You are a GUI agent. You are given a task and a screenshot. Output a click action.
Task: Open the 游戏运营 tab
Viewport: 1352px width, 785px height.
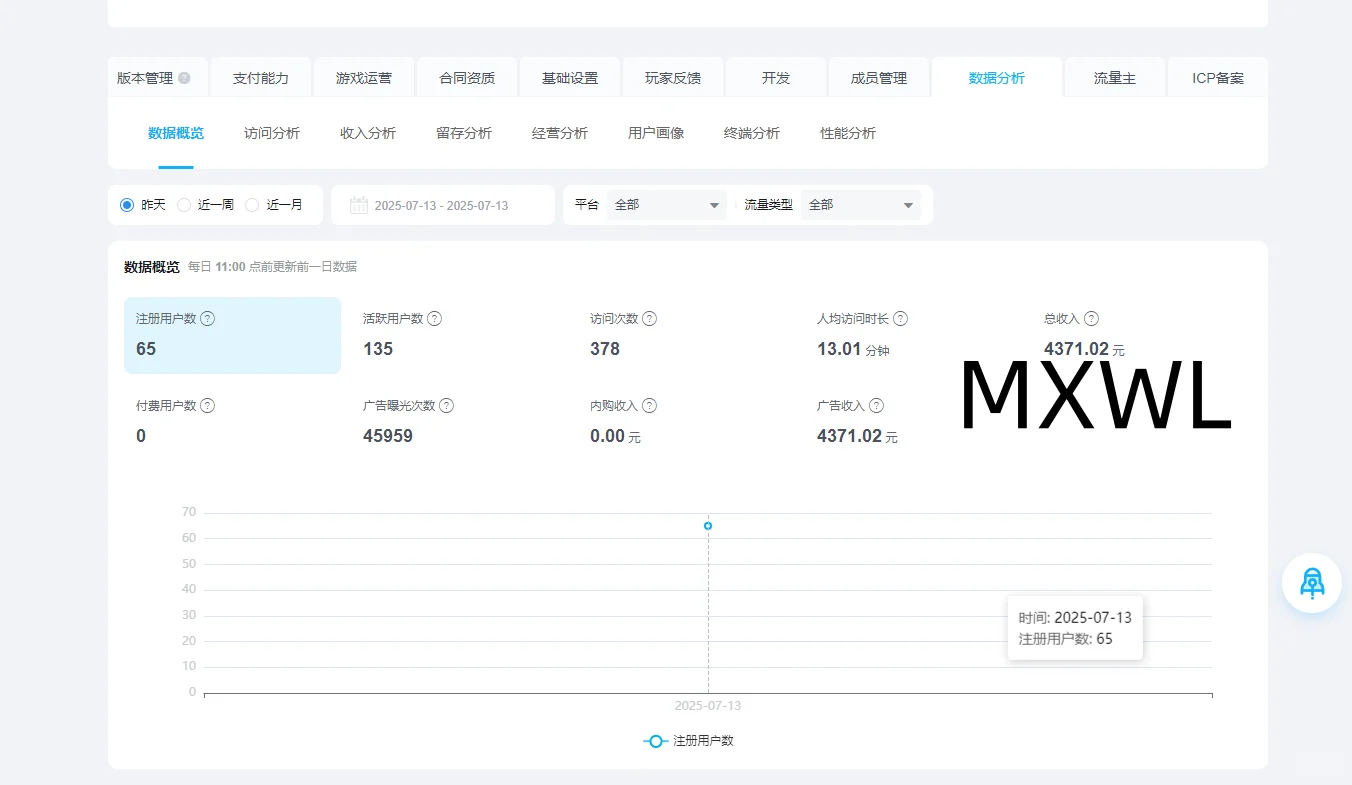coord(364,78)
